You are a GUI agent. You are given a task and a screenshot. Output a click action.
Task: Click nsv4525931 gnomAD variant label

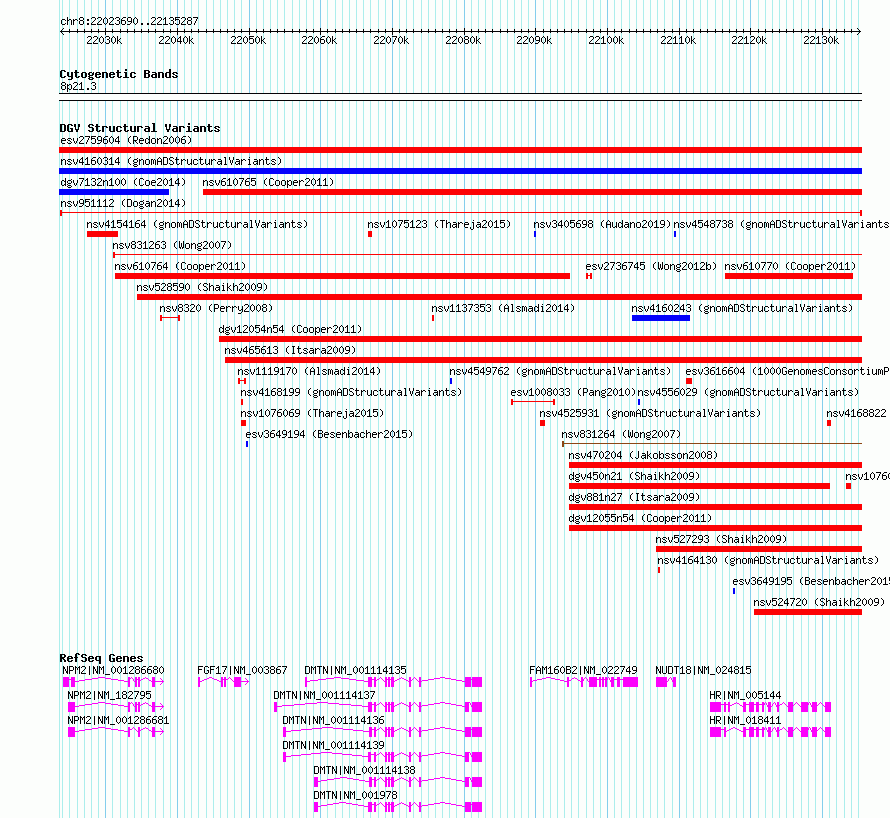pyautogui.click(x=650, y=413)
